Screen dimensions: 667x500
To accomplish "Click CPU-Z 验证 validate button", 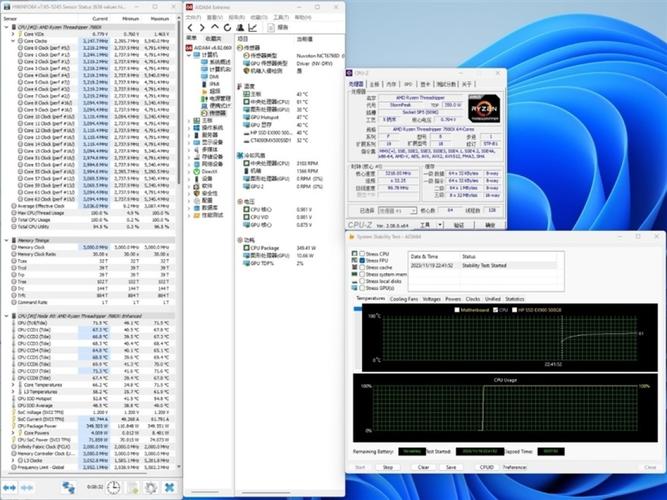I will tap(459, 225).
